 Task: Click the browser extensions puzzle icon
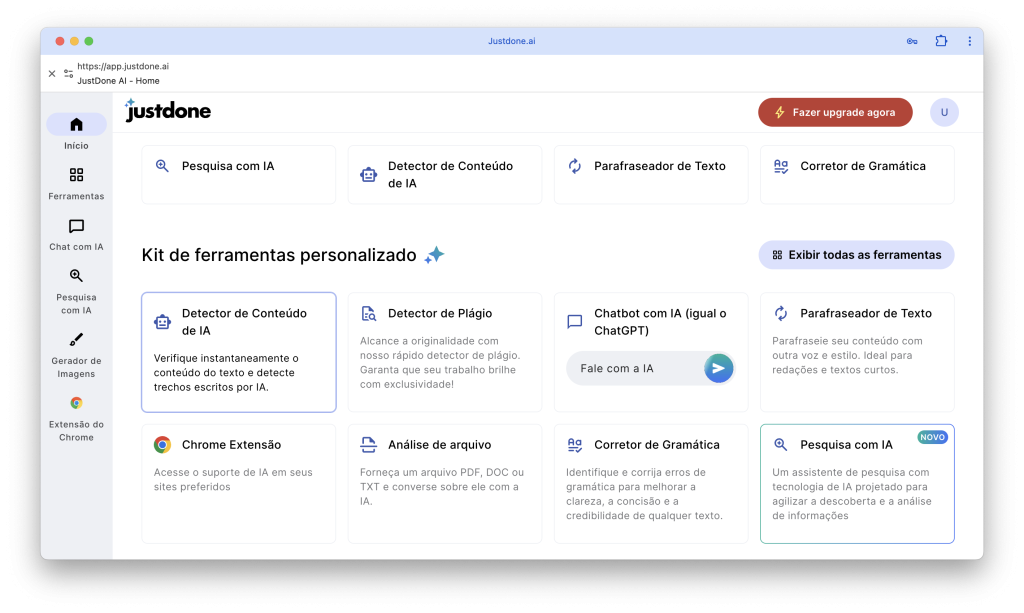[x=941, y=41]
